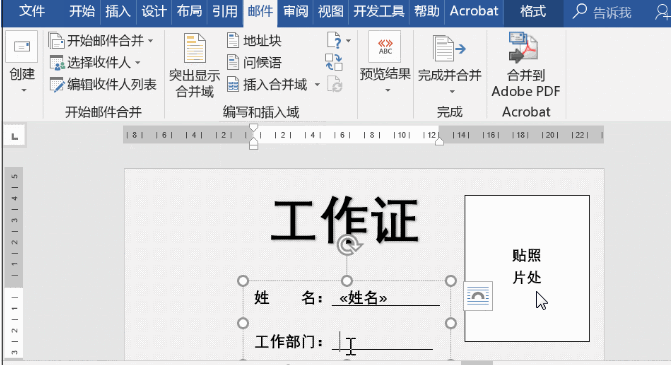Click the top-right text box sizing handle
Image resolution: width=671 pixels, height=365 pixels.
coord(451,281)
